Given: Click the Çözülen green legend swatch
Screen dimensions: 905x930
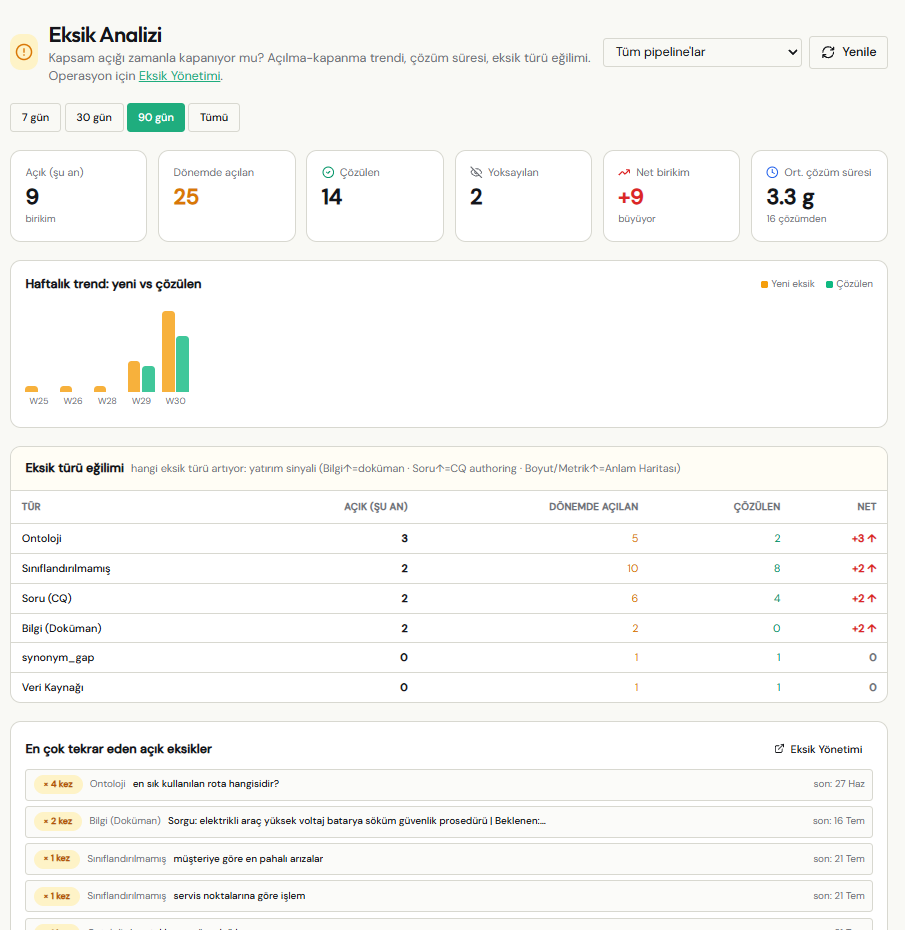Looking at the screenshot, I should click(x=830, y=284).
